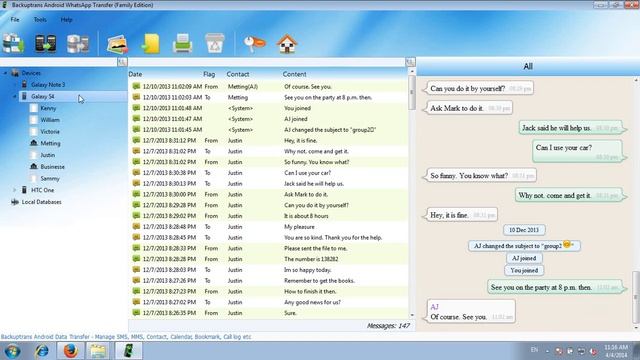Click the phone-to-phone transfer toolbar icon
The width and height of the screenshot is (640, 360).
pos(45,44)
